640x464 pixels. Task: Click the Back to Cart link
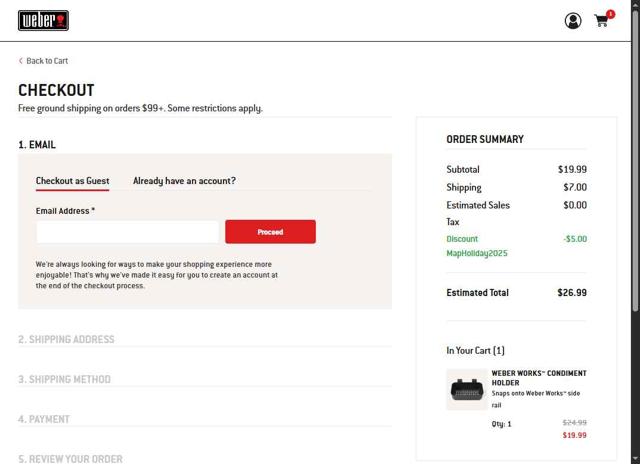pyautogui.click(x=43, y=61)
